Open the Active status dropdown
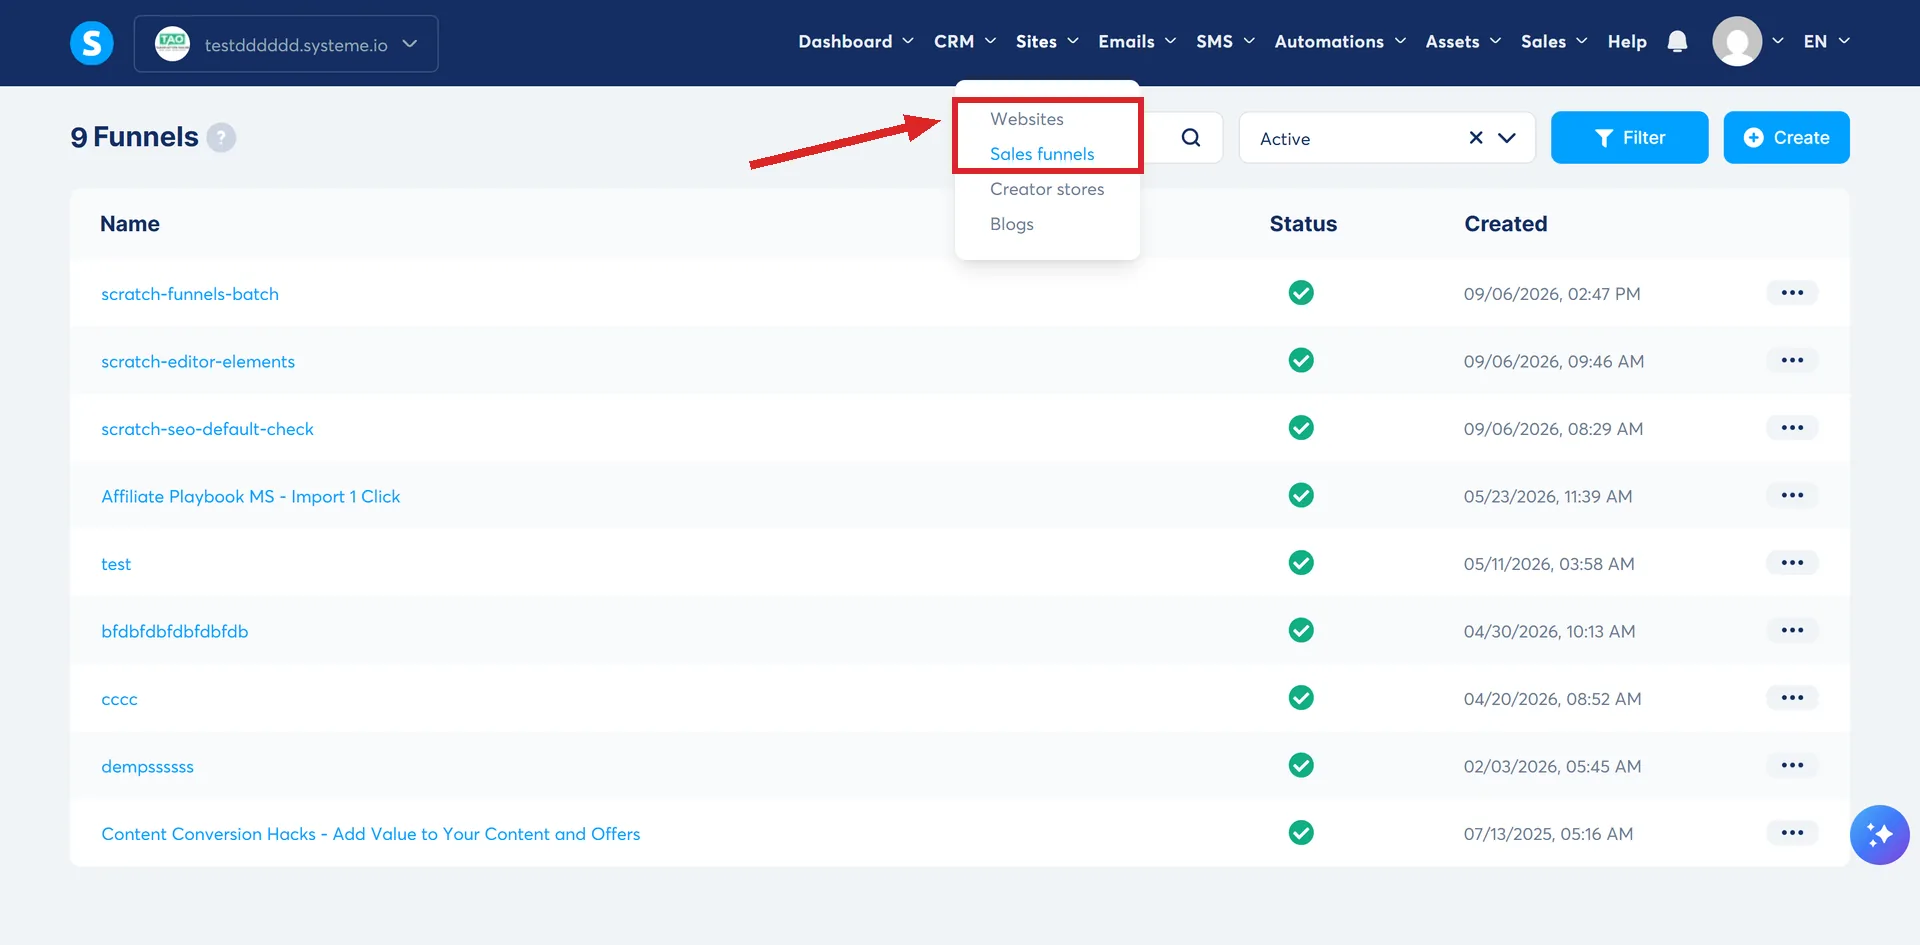Viewport: 1920px width, 945px height. [1506, 138]
